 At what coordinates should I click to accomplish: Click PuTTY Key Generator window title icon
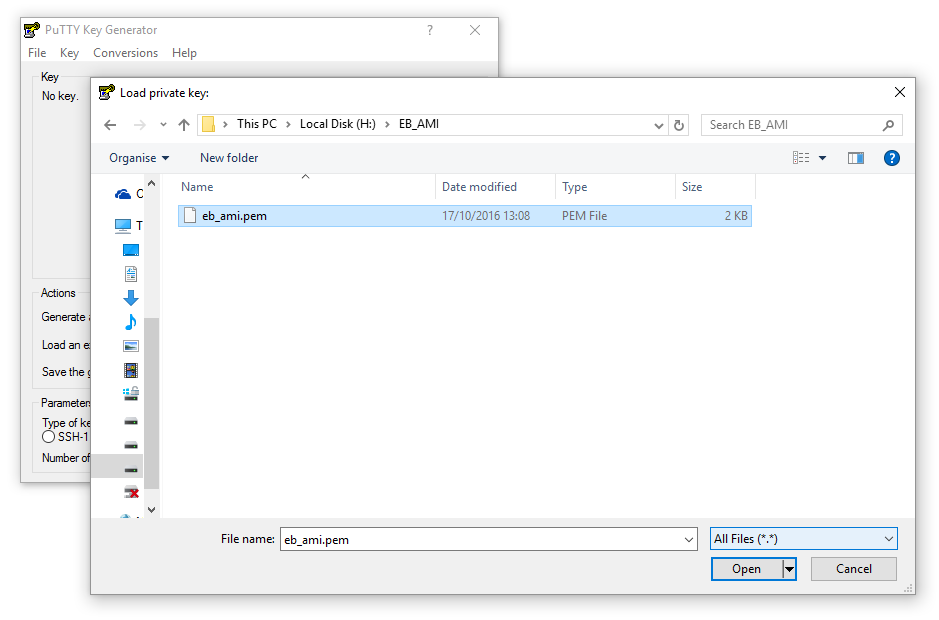pos(32,30)
